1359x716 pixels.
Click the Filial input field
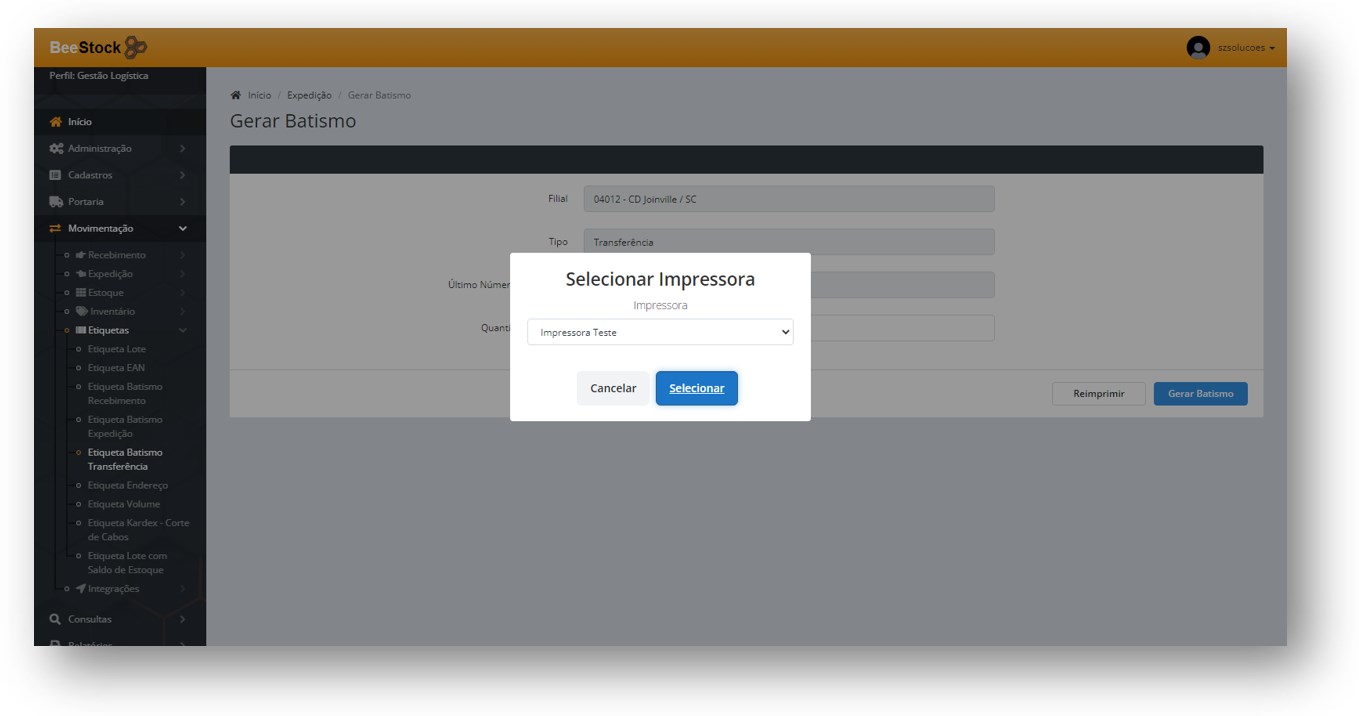pos(788,199)
